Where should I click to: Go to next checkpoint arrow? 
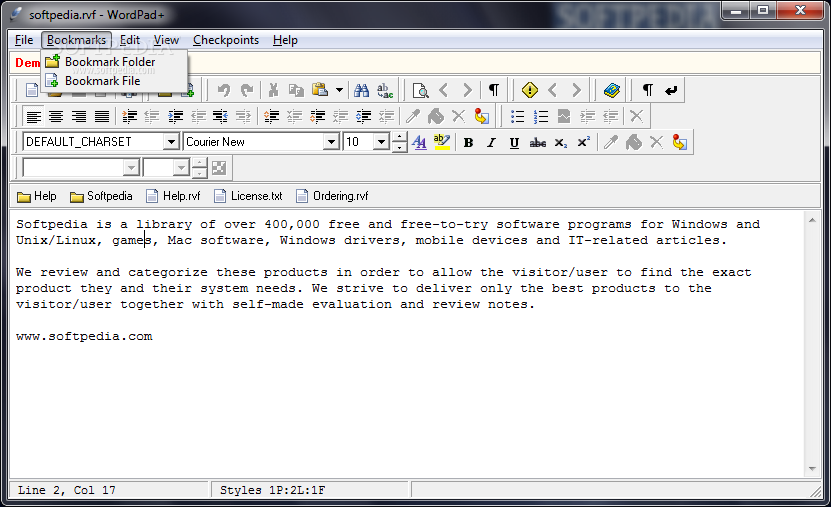(577, 90)
